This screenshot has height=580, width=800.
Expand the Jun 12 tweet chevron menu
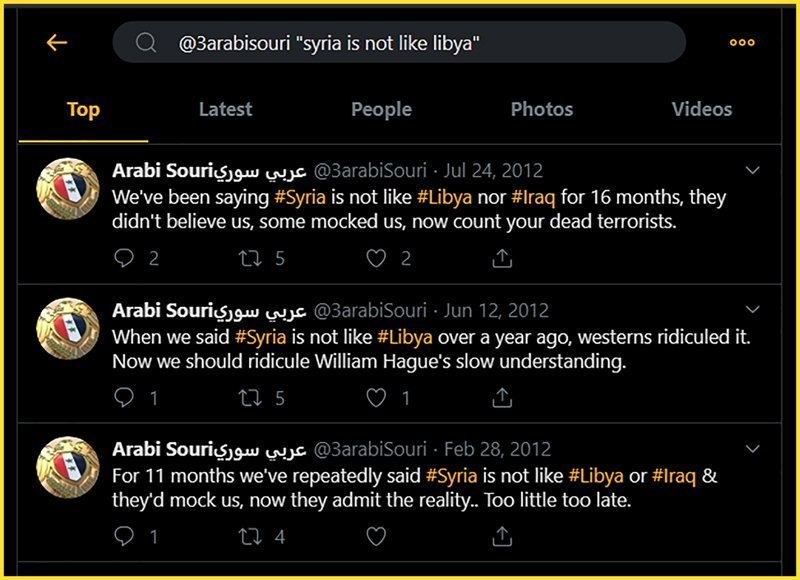[753, 309]
